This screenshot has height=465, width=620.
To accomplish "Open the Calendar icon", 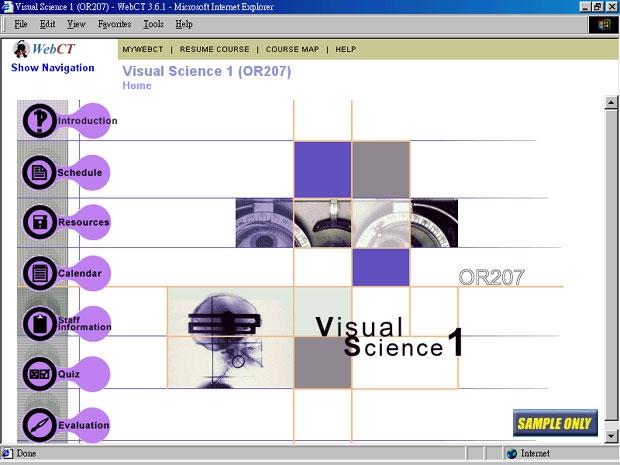I will pyautogui.click(x=40, y=272).
